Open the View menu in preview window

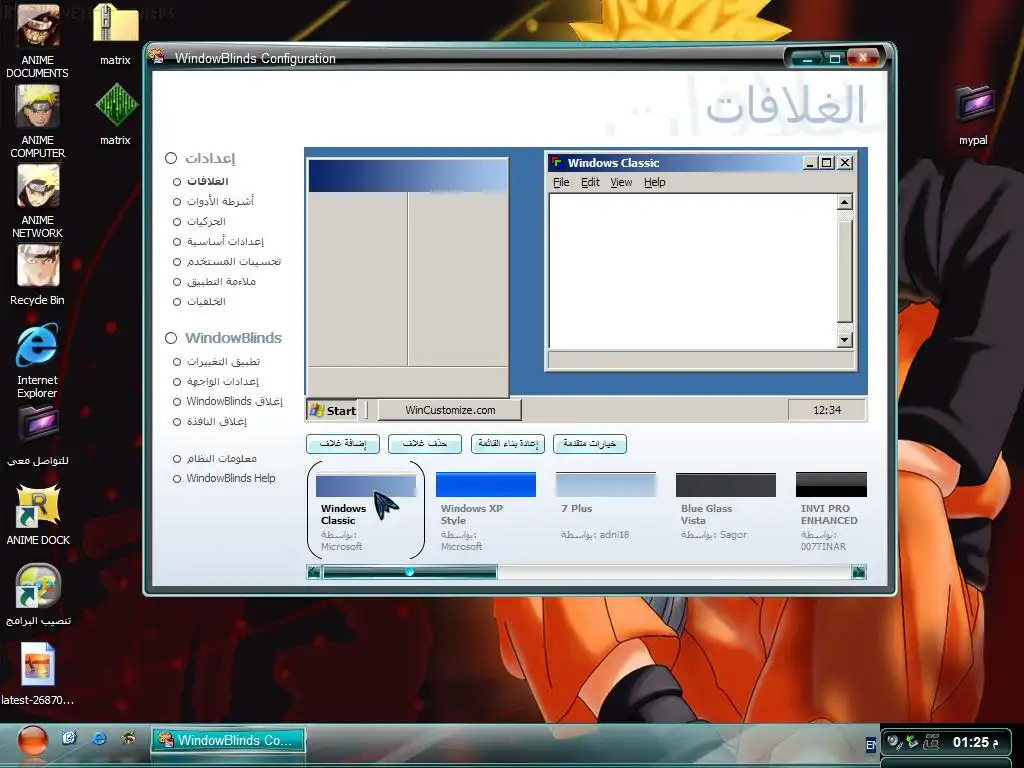click(x=621, y=182)
